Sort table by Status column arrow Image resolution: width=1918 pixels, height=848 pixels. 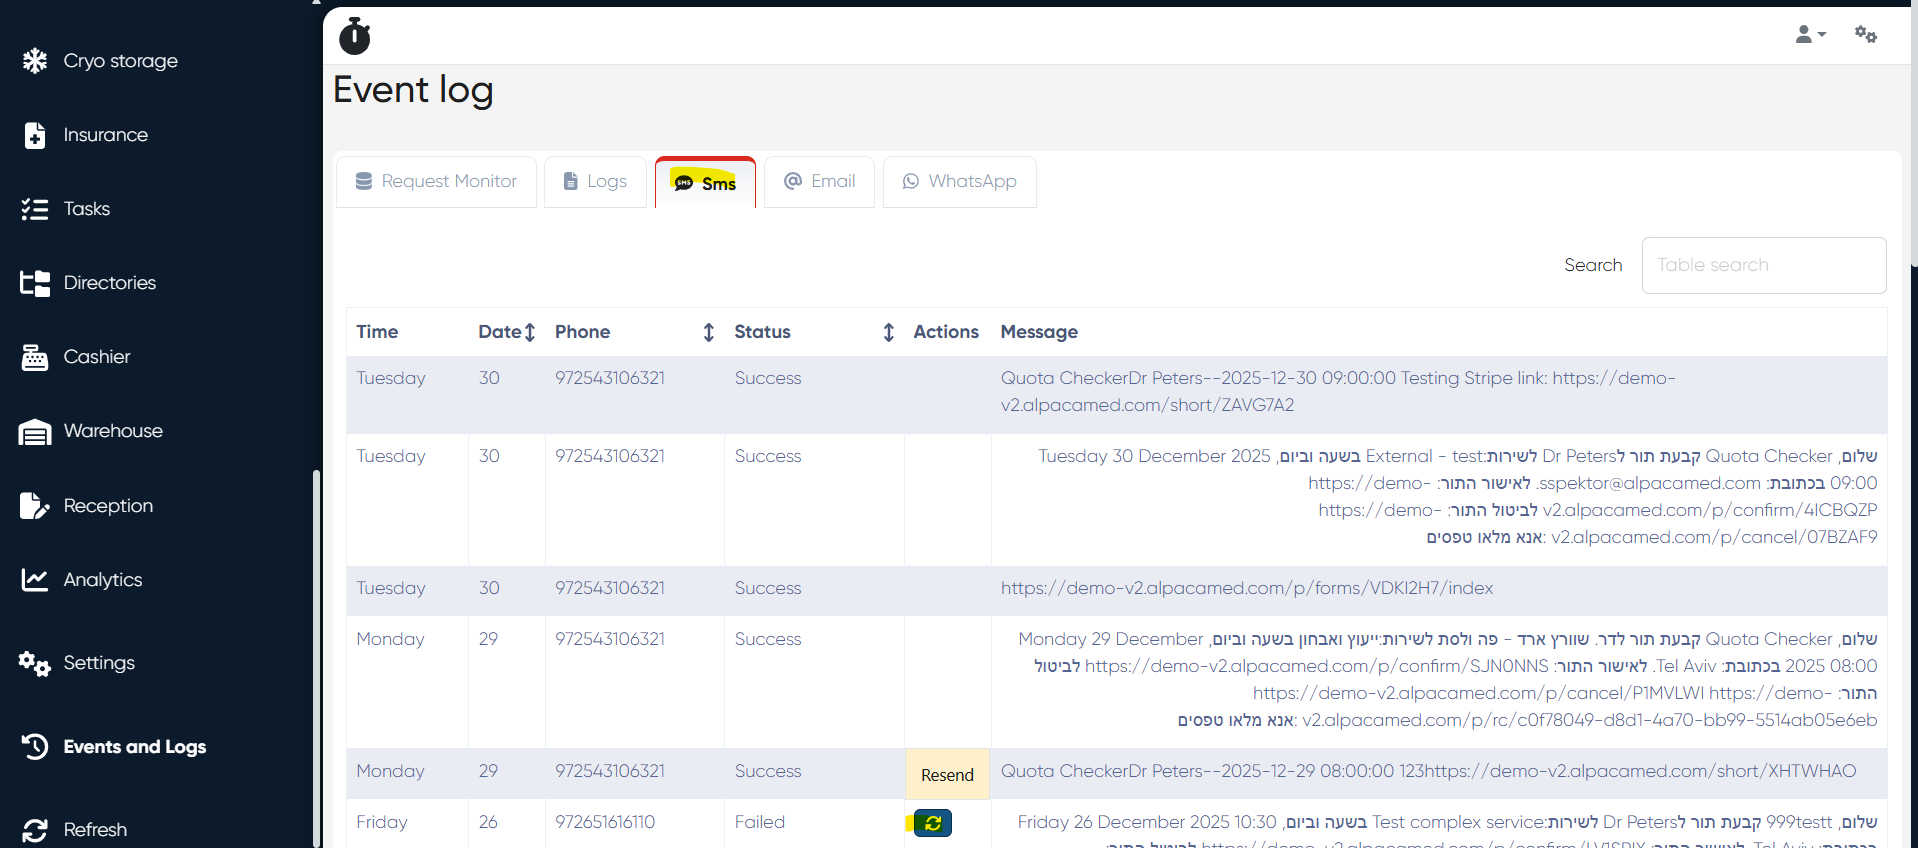pyautogui.click(x=888, y=332)
